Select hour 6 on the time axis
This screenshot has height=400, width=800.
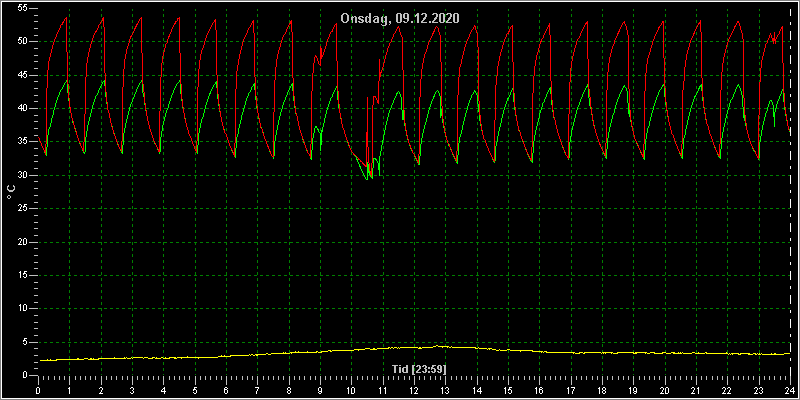point(226,390)
